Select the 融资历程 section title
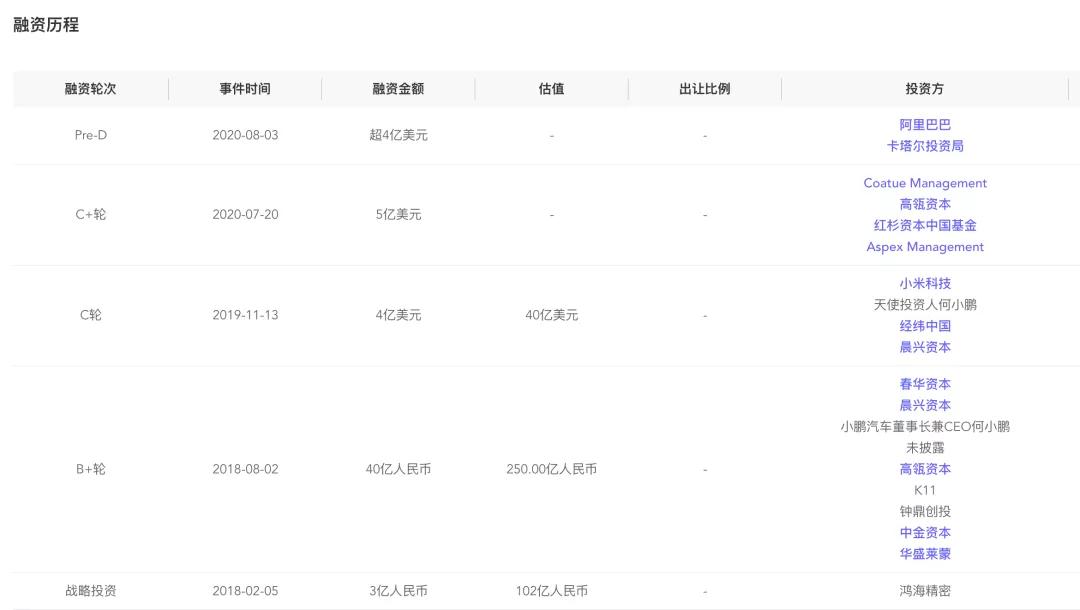 [46, 24]
